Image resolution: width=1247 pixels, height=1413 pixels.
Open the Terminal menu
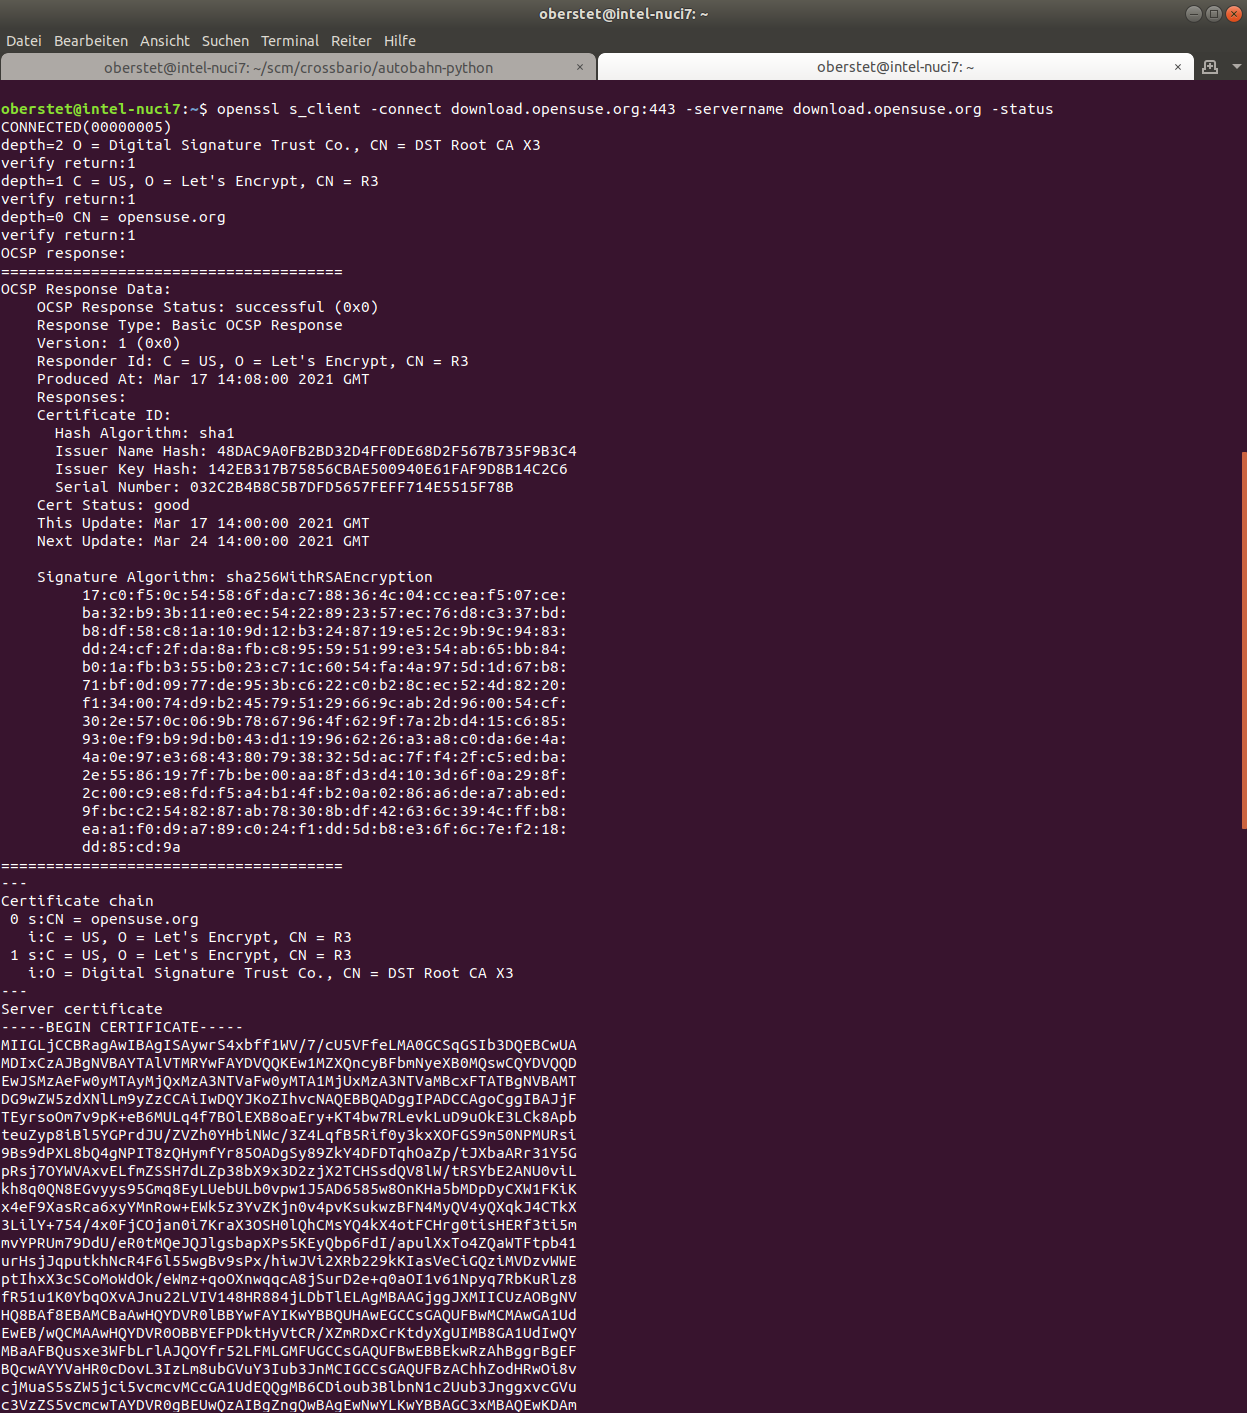[289, 41]
